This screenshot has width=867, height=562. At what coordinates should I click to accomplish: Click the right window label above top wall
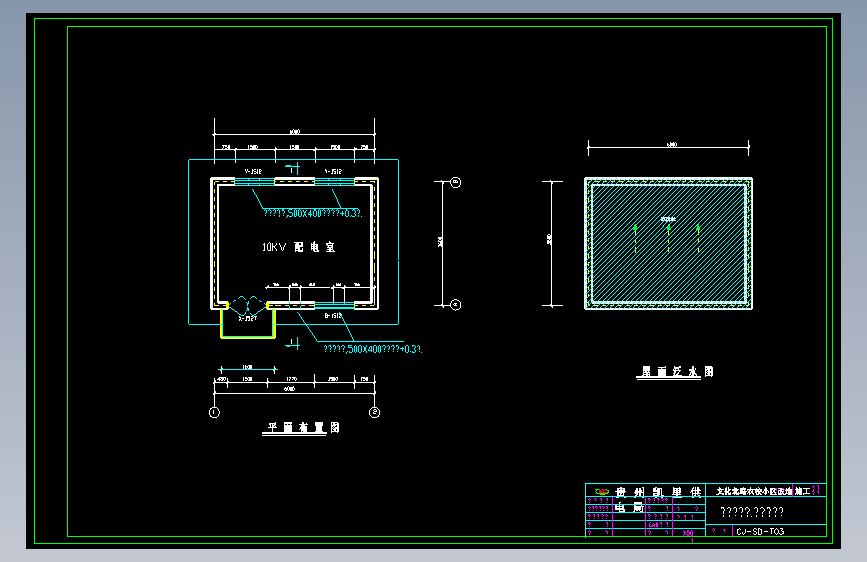pyautogui.click(x=333, y=171)
